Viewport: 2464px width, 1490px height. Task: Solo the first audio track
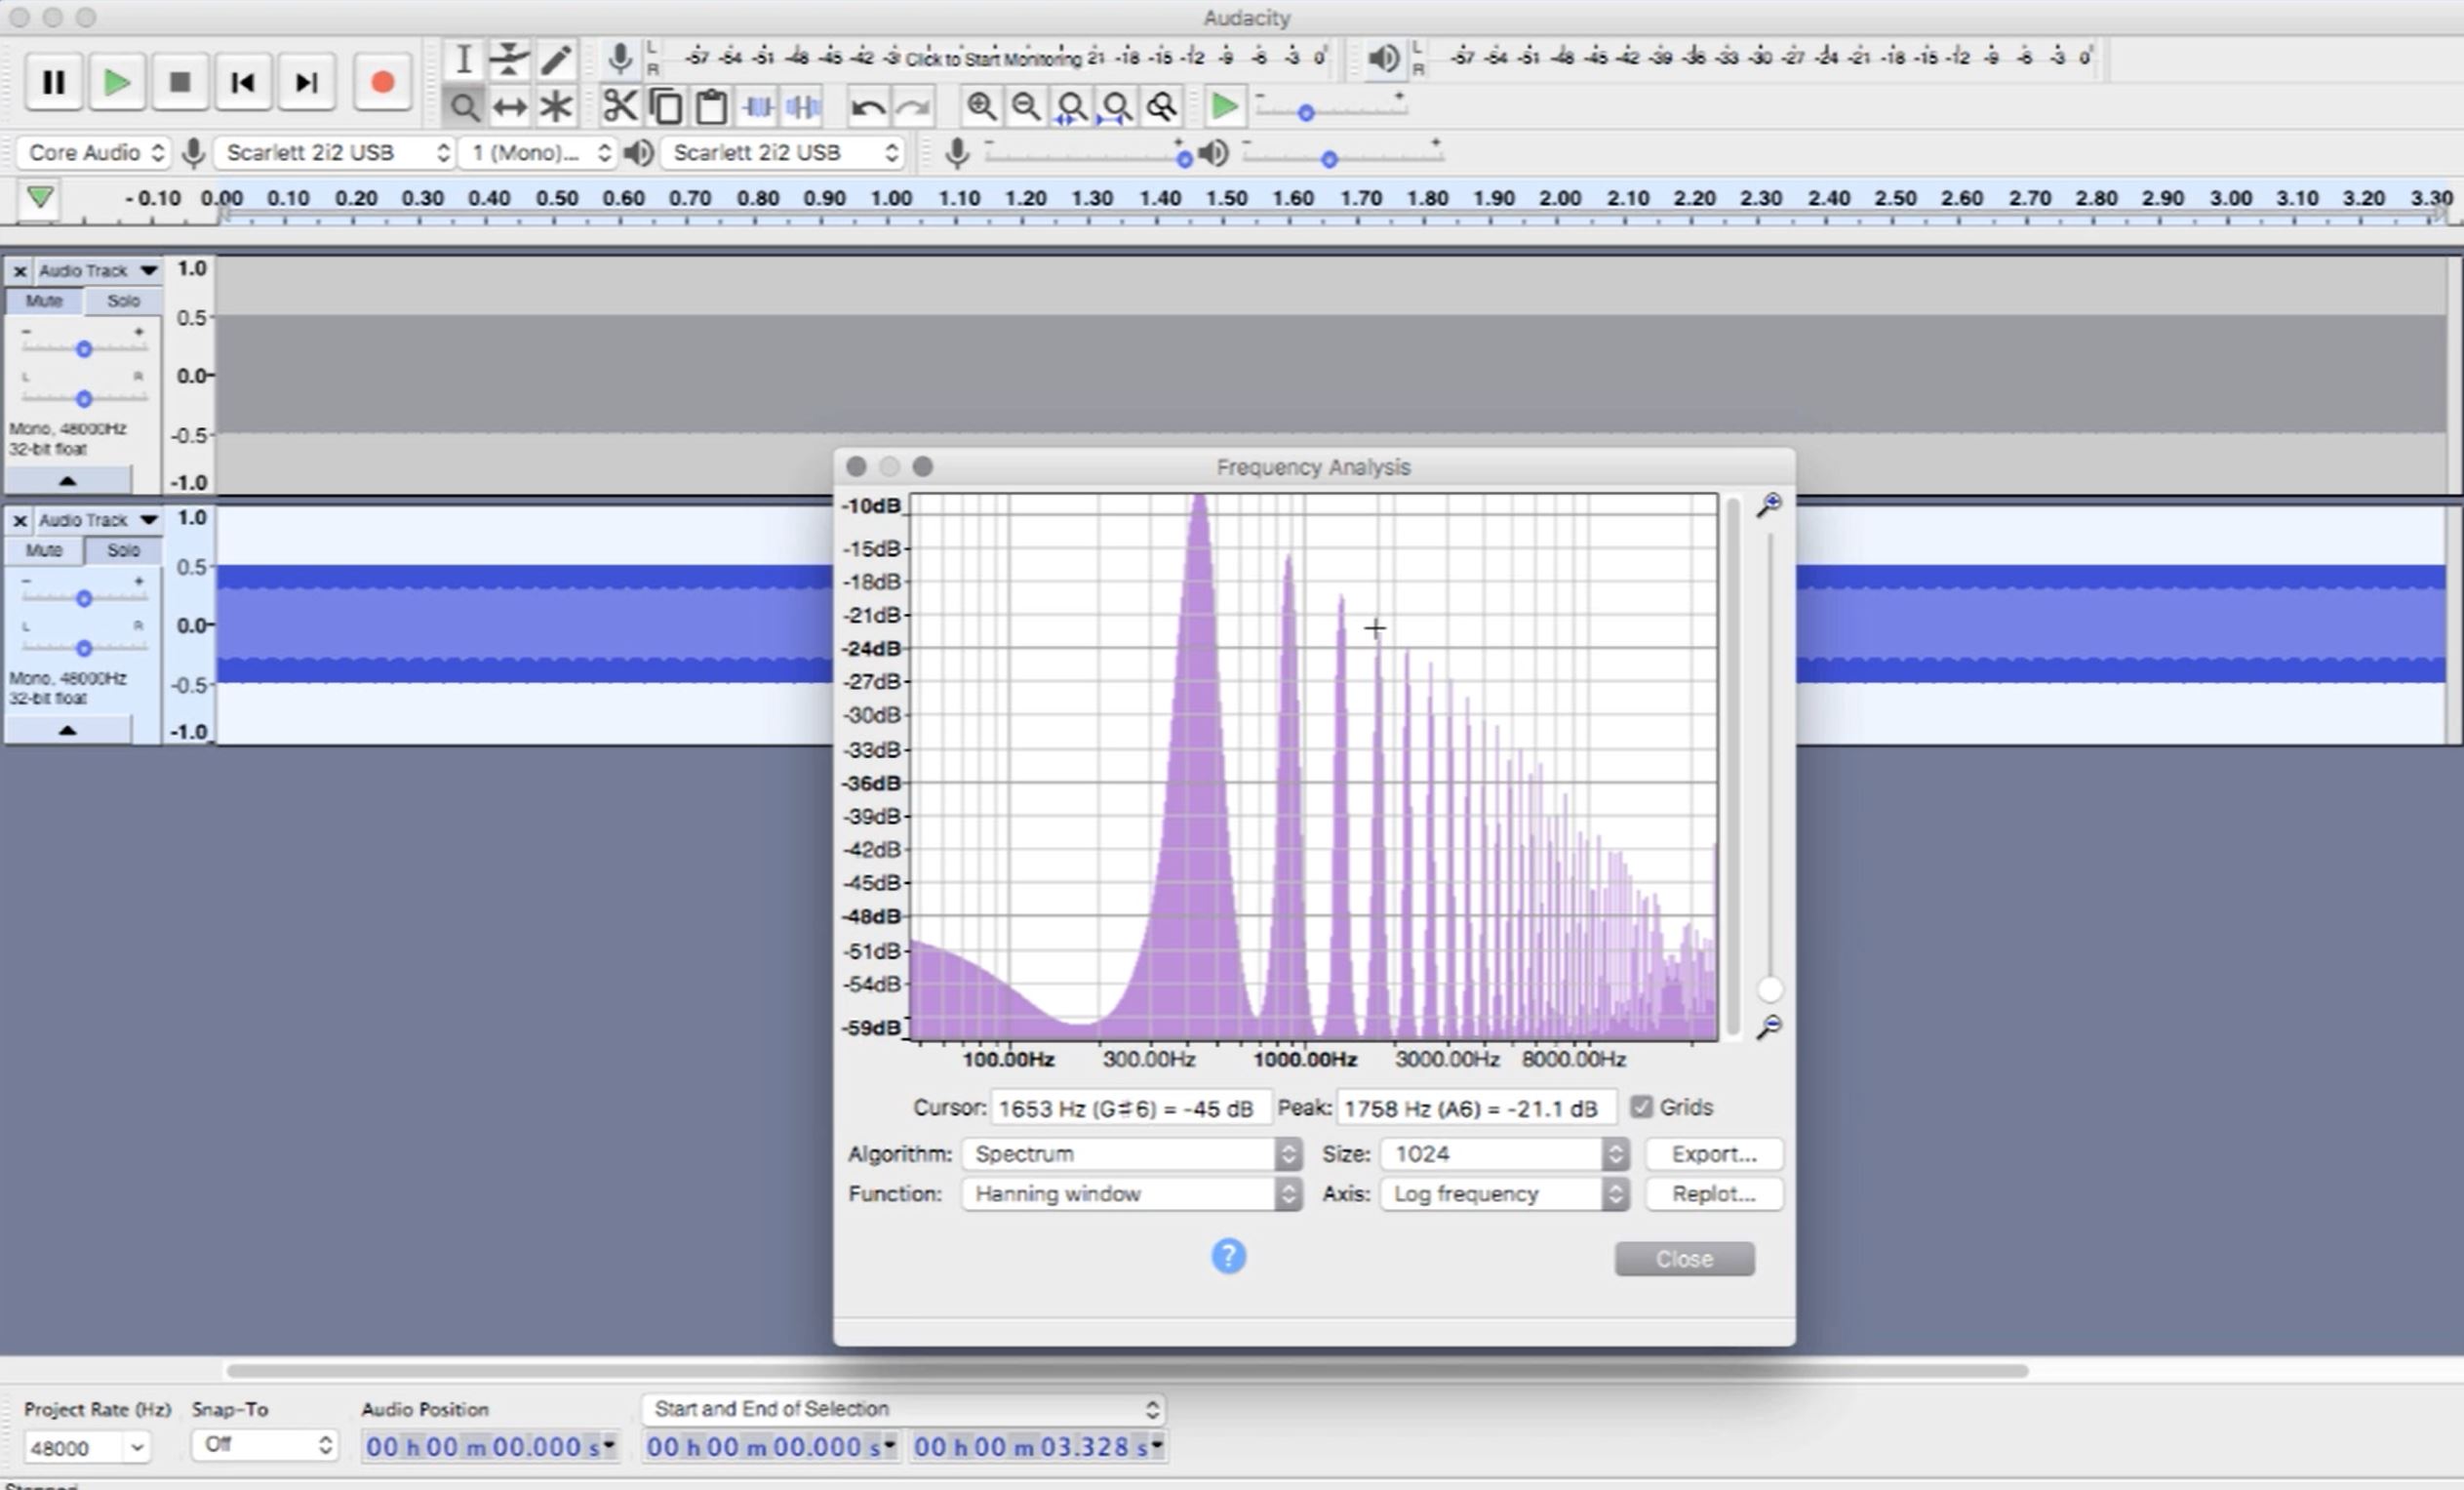(x=122, y=300)
